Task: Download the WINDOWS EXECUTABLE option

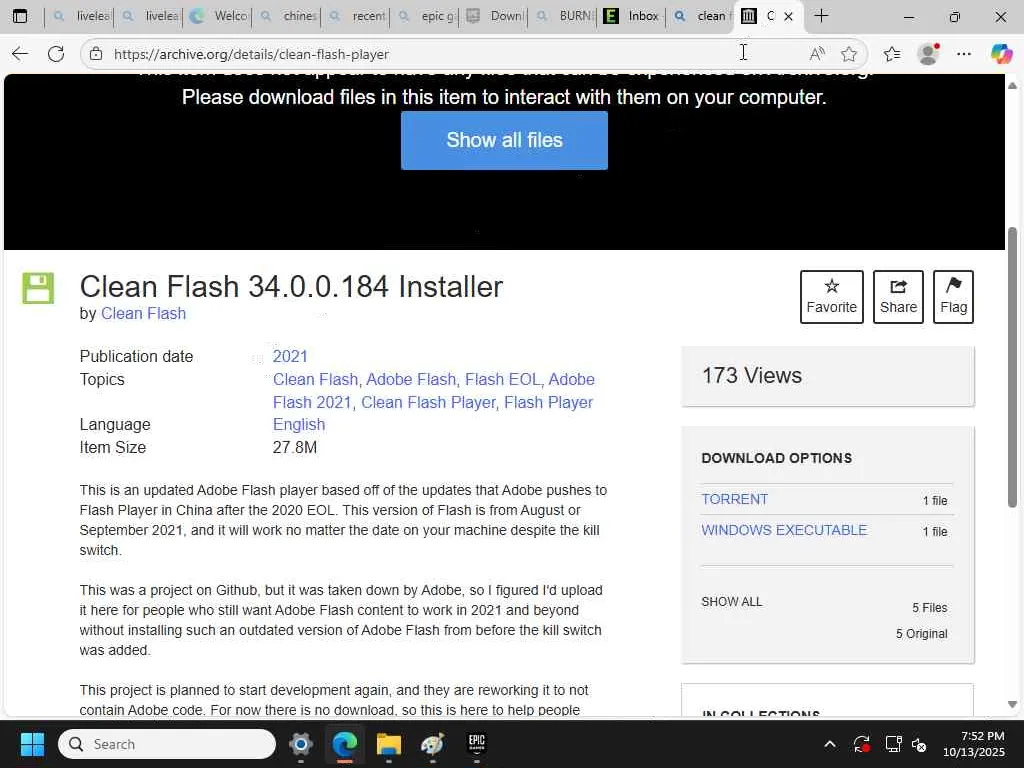Action: tap(784, 530)
